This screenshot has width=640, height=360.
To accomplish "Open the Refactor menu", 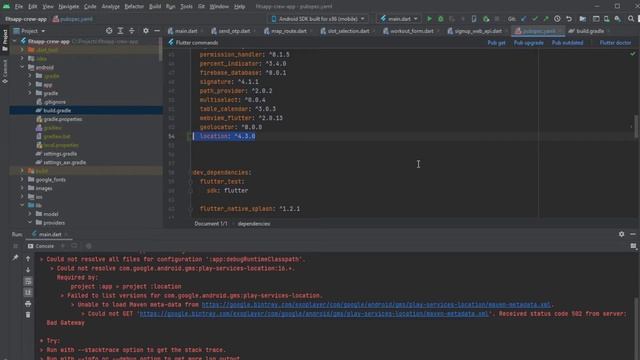I will [134, 7].
